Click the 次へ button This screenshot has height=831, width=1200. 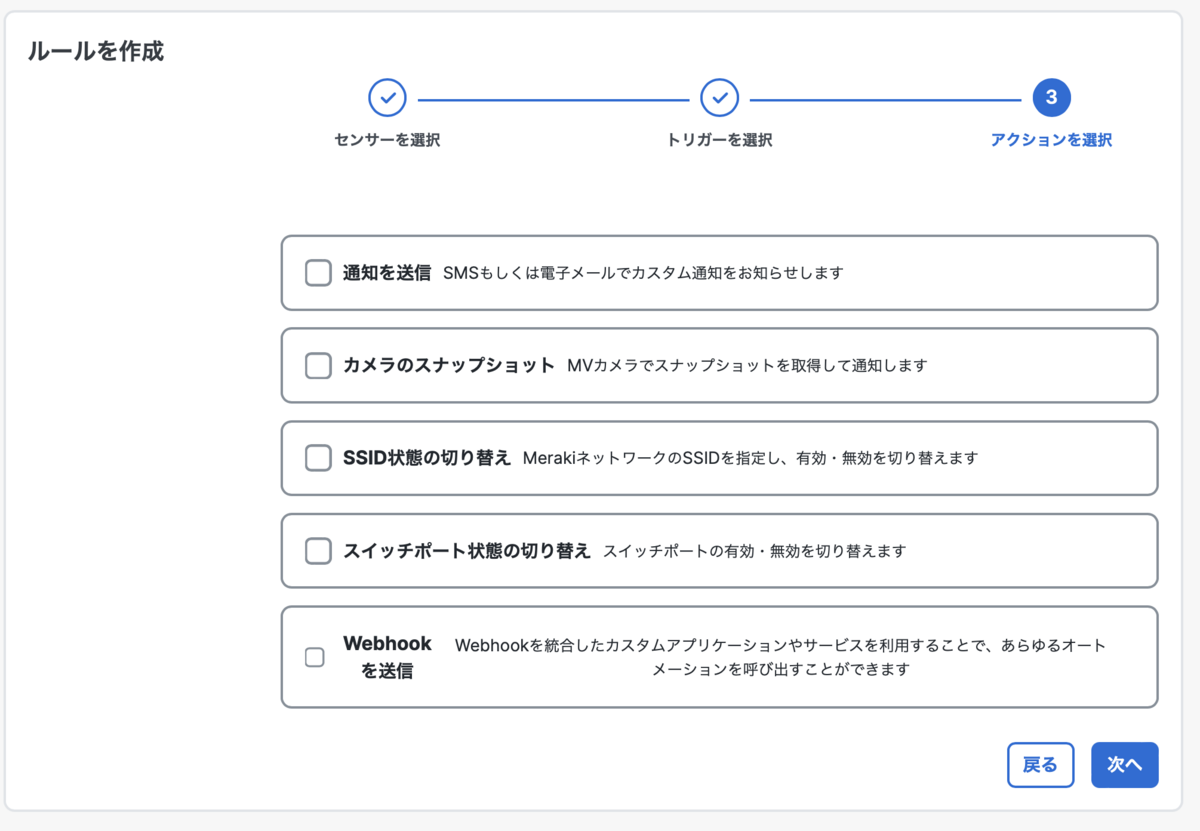pos(1124,764)
